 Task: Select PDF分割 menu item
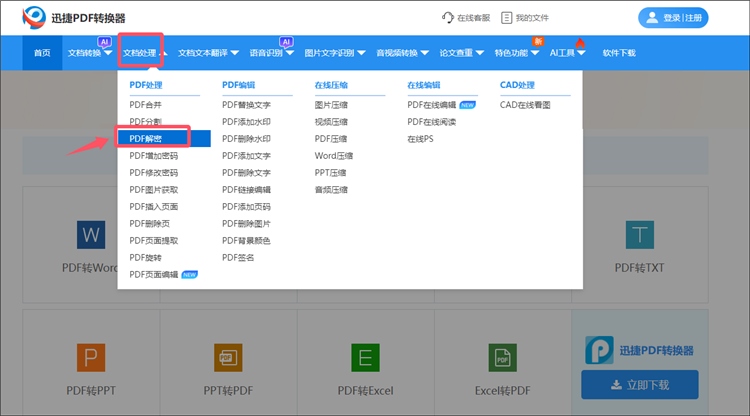(145, 122)
